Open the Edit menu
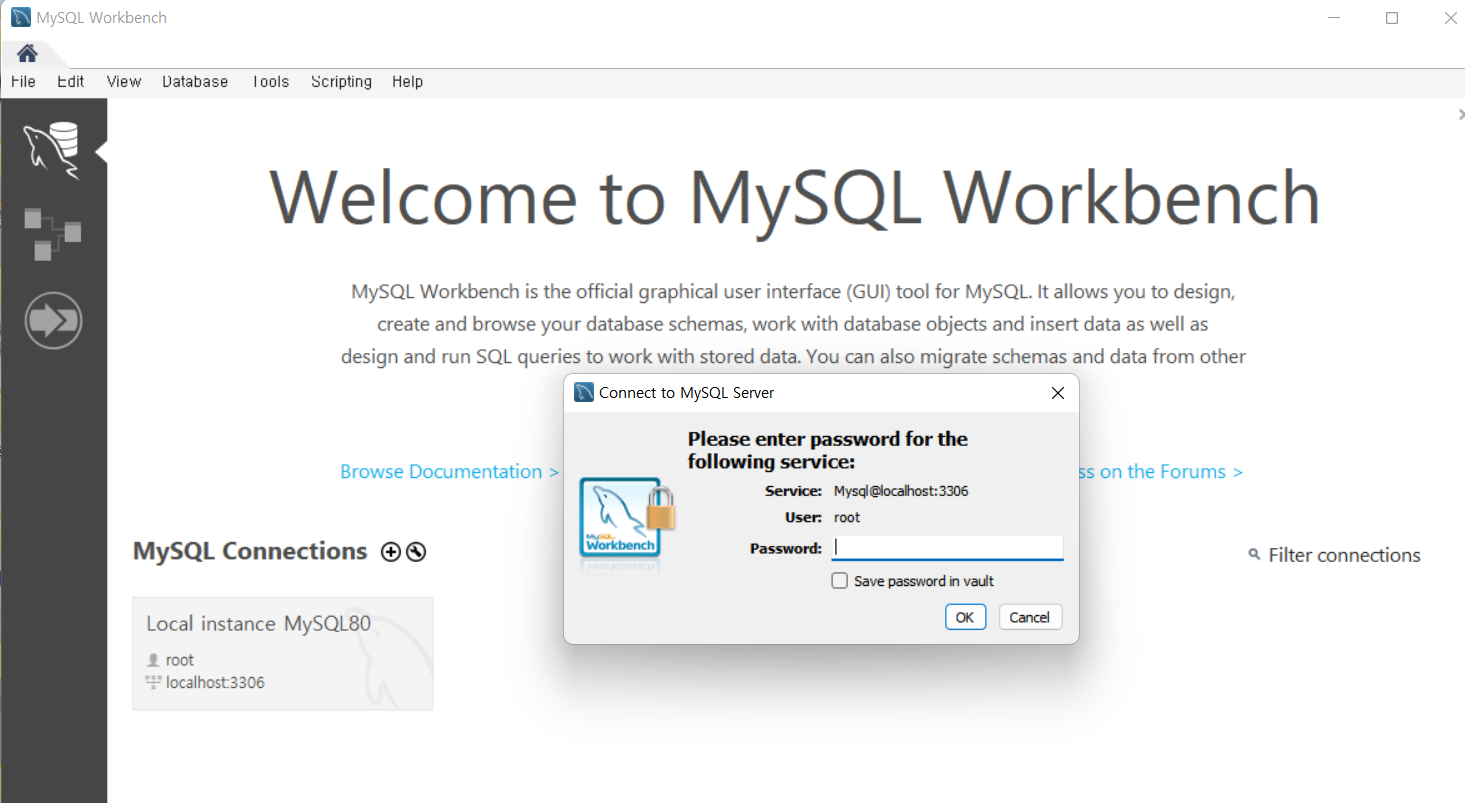Screen dimensions: 1465x803 [71, 82]
